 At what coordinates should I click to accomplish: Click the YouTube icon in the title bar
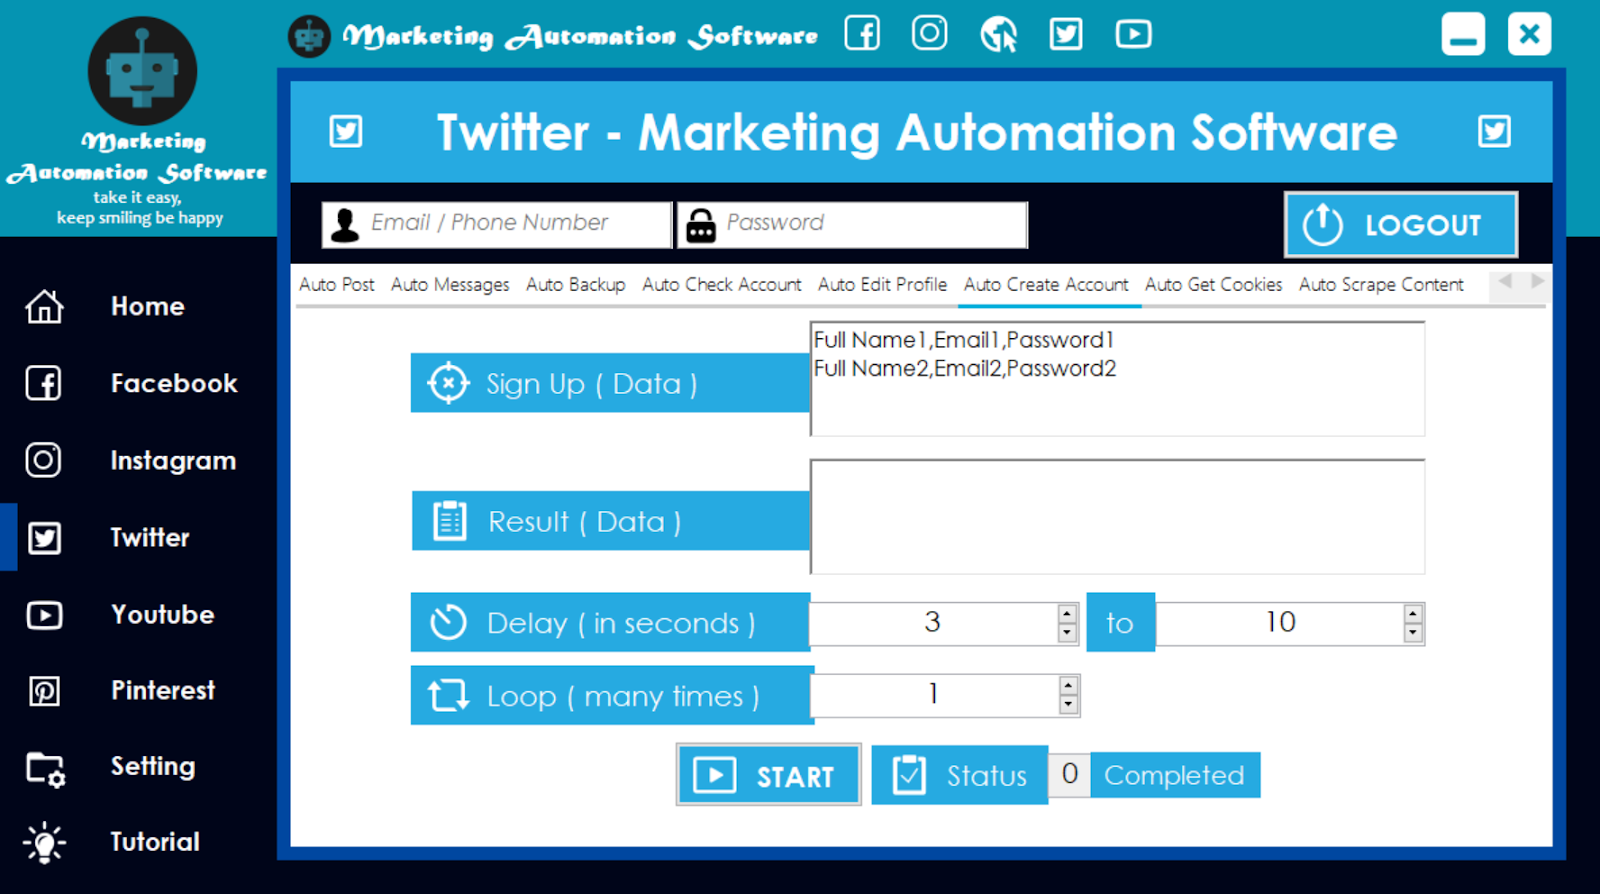coord(1133,35)
